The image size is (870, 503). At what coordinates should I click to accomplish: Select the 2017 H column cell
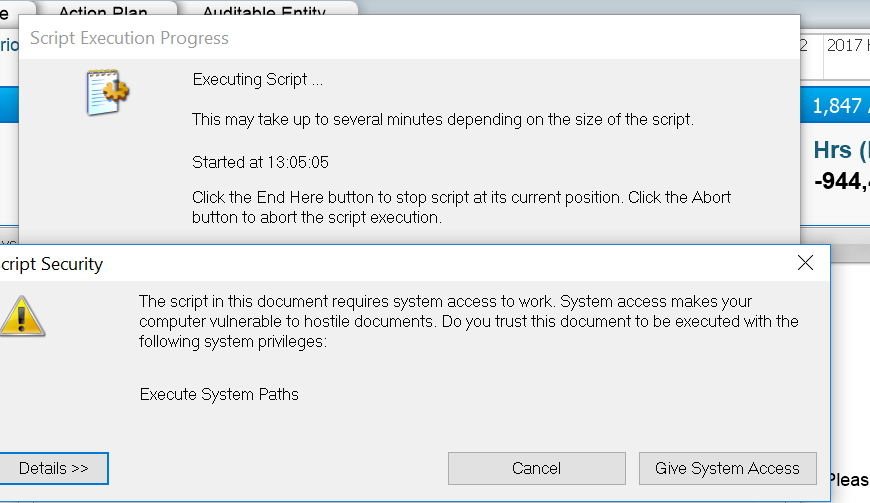(x=846, y=46)
